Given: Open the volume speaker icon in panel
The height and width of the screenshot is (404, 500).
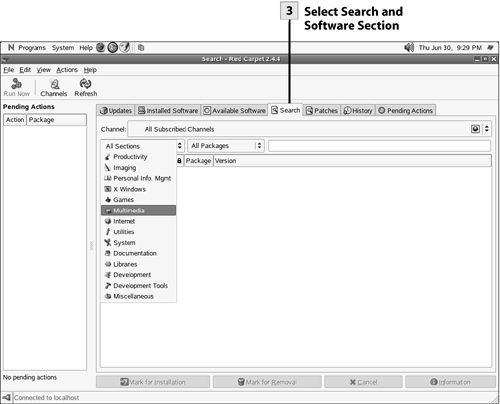Looking at the screenshot, I should click(409, 47).
